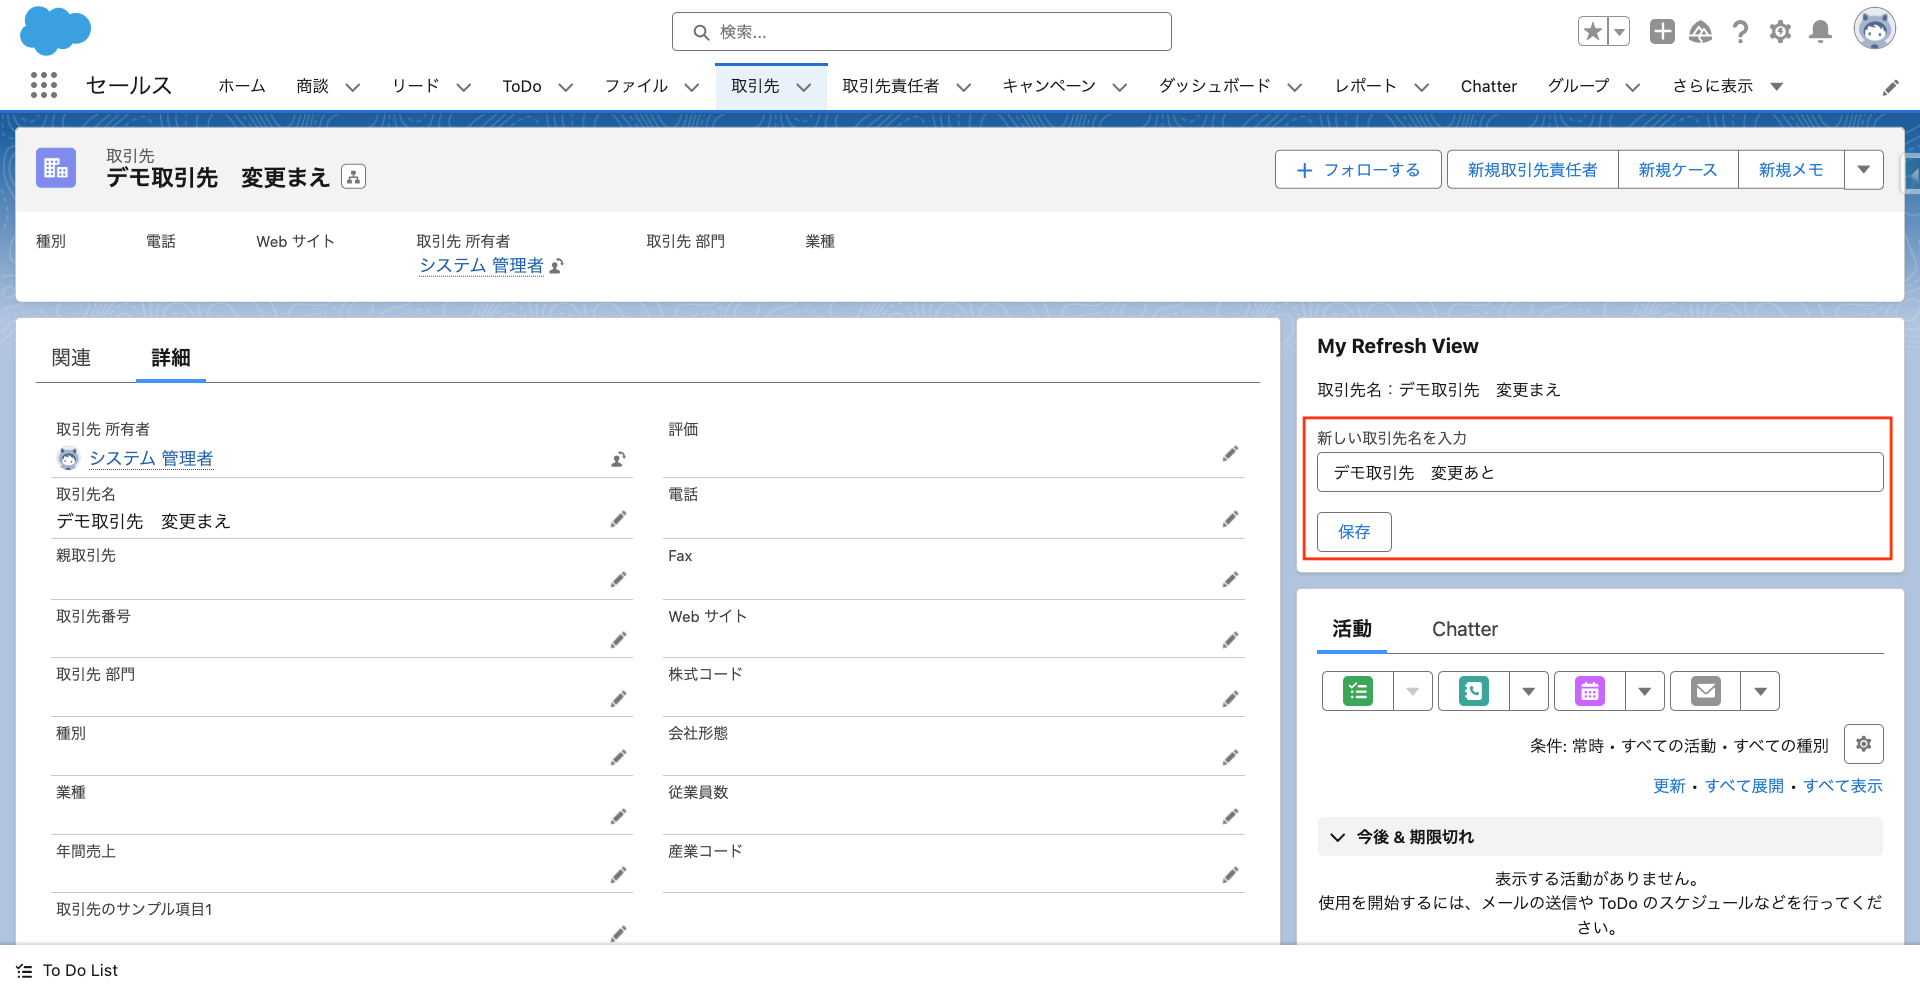
Task: Open the 取引先 tab dropdown arrow
Action: click(x=805, y=87)
